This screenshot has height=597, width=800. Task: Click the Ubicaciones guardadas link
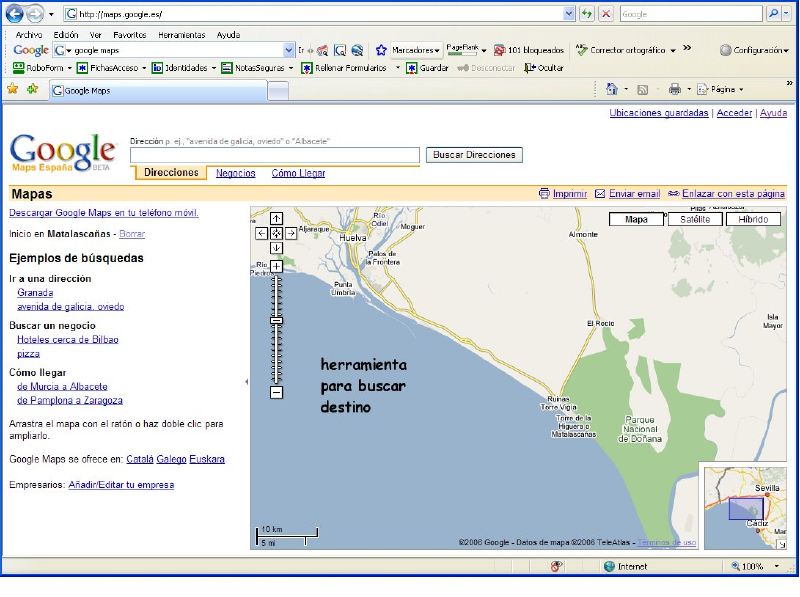[x=659, y=113]
